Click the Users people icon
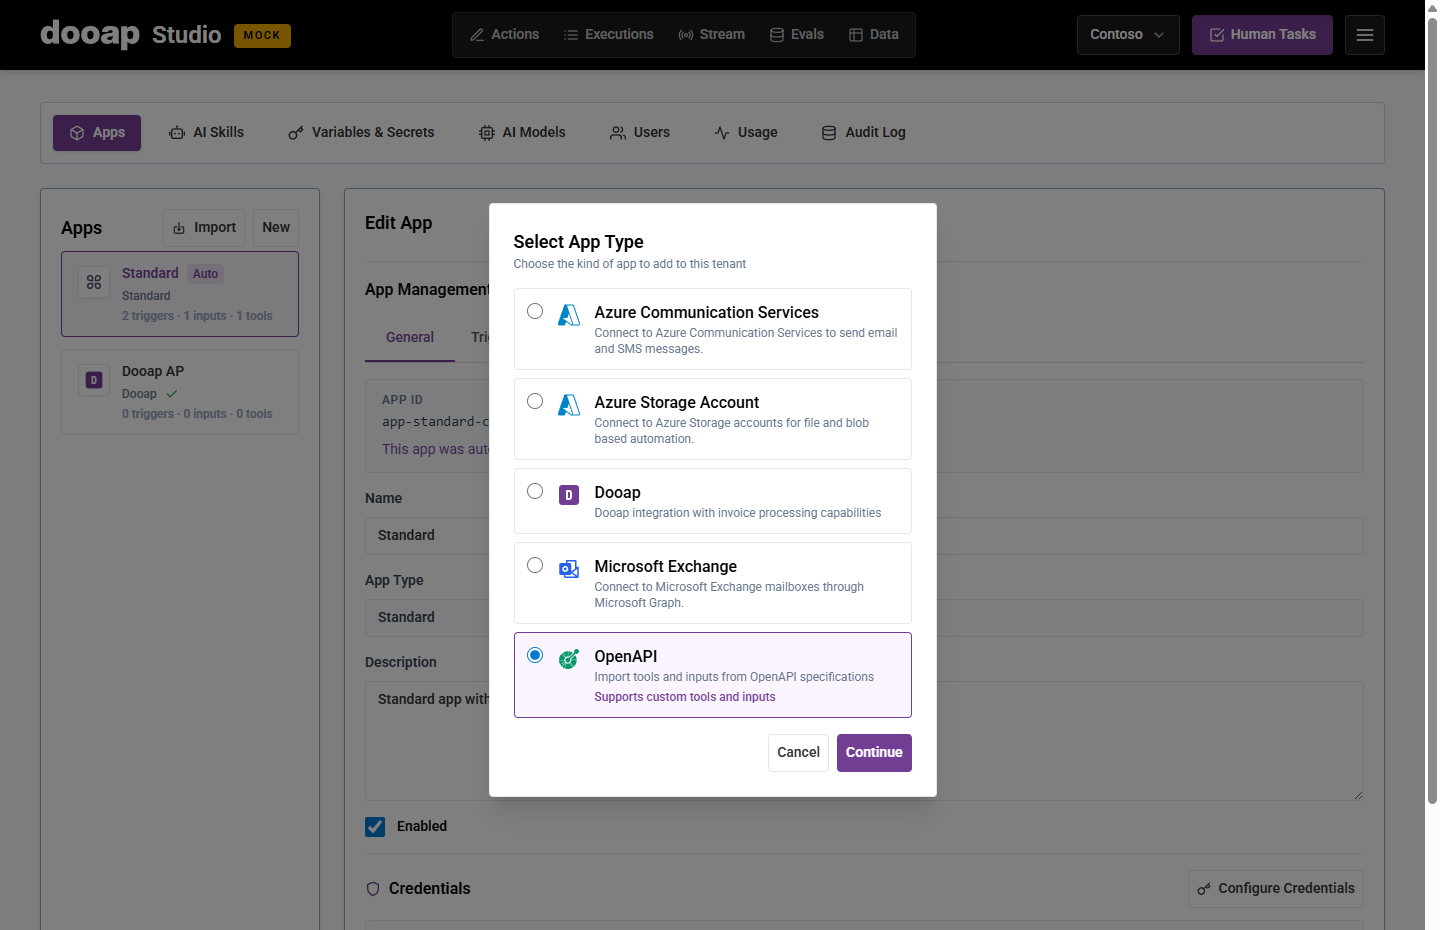Screen dimensions: 1440x930 618,133
